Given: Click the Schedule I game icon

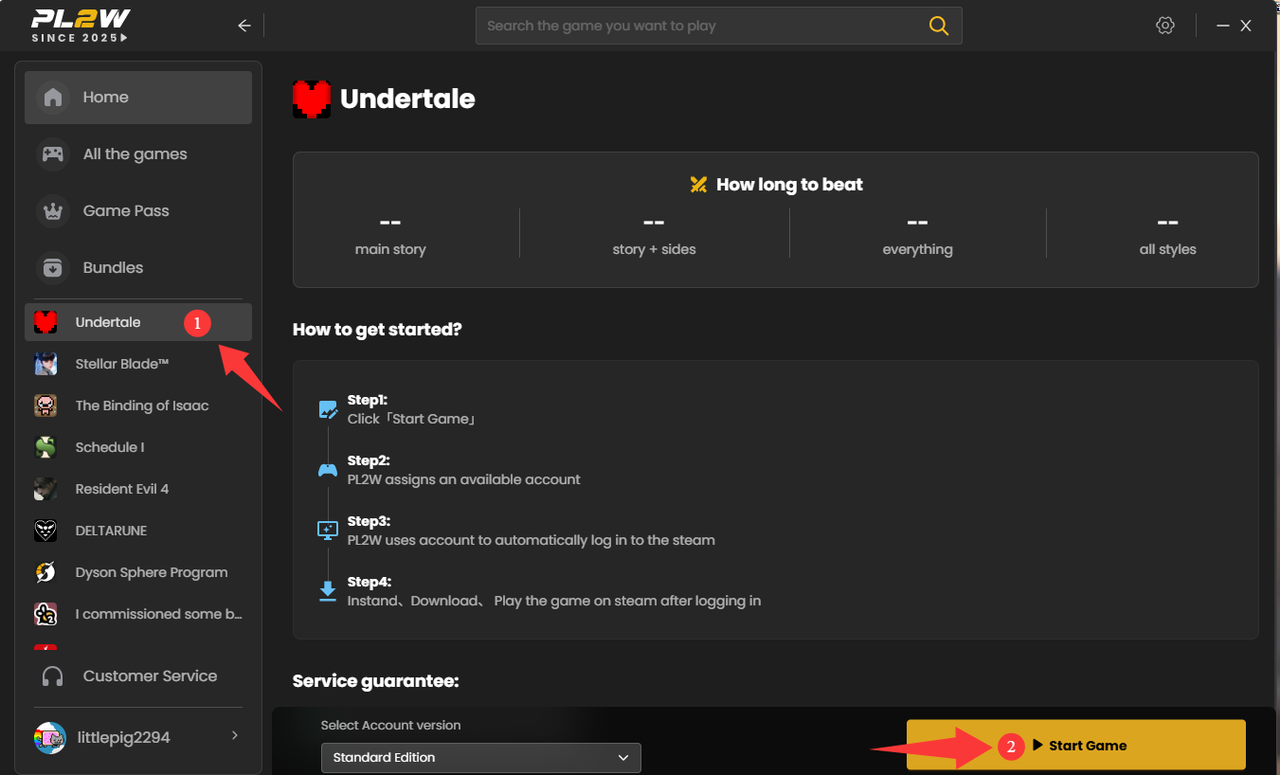Looking at the screenshot, I should point(45,447).
